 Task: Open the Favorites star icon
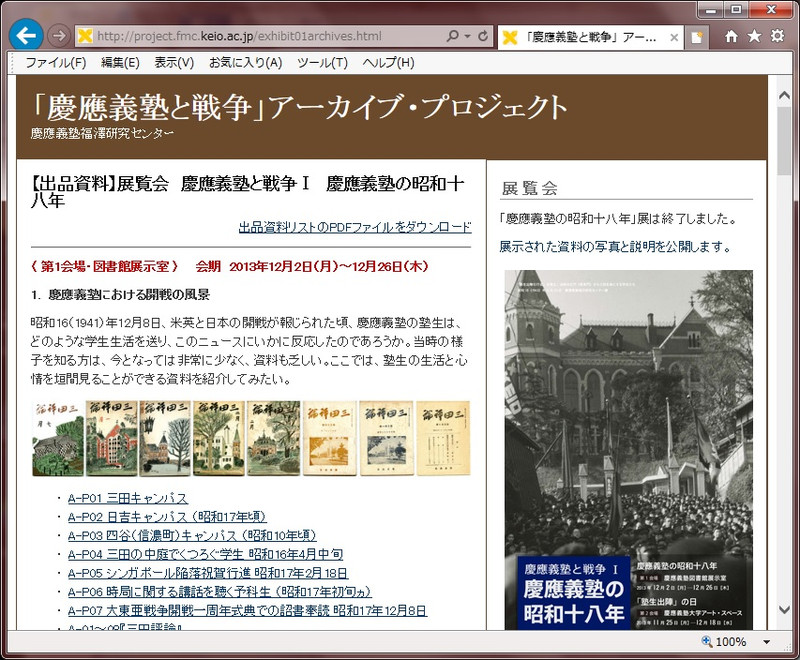pyautogui.click(x=755, y=36)
